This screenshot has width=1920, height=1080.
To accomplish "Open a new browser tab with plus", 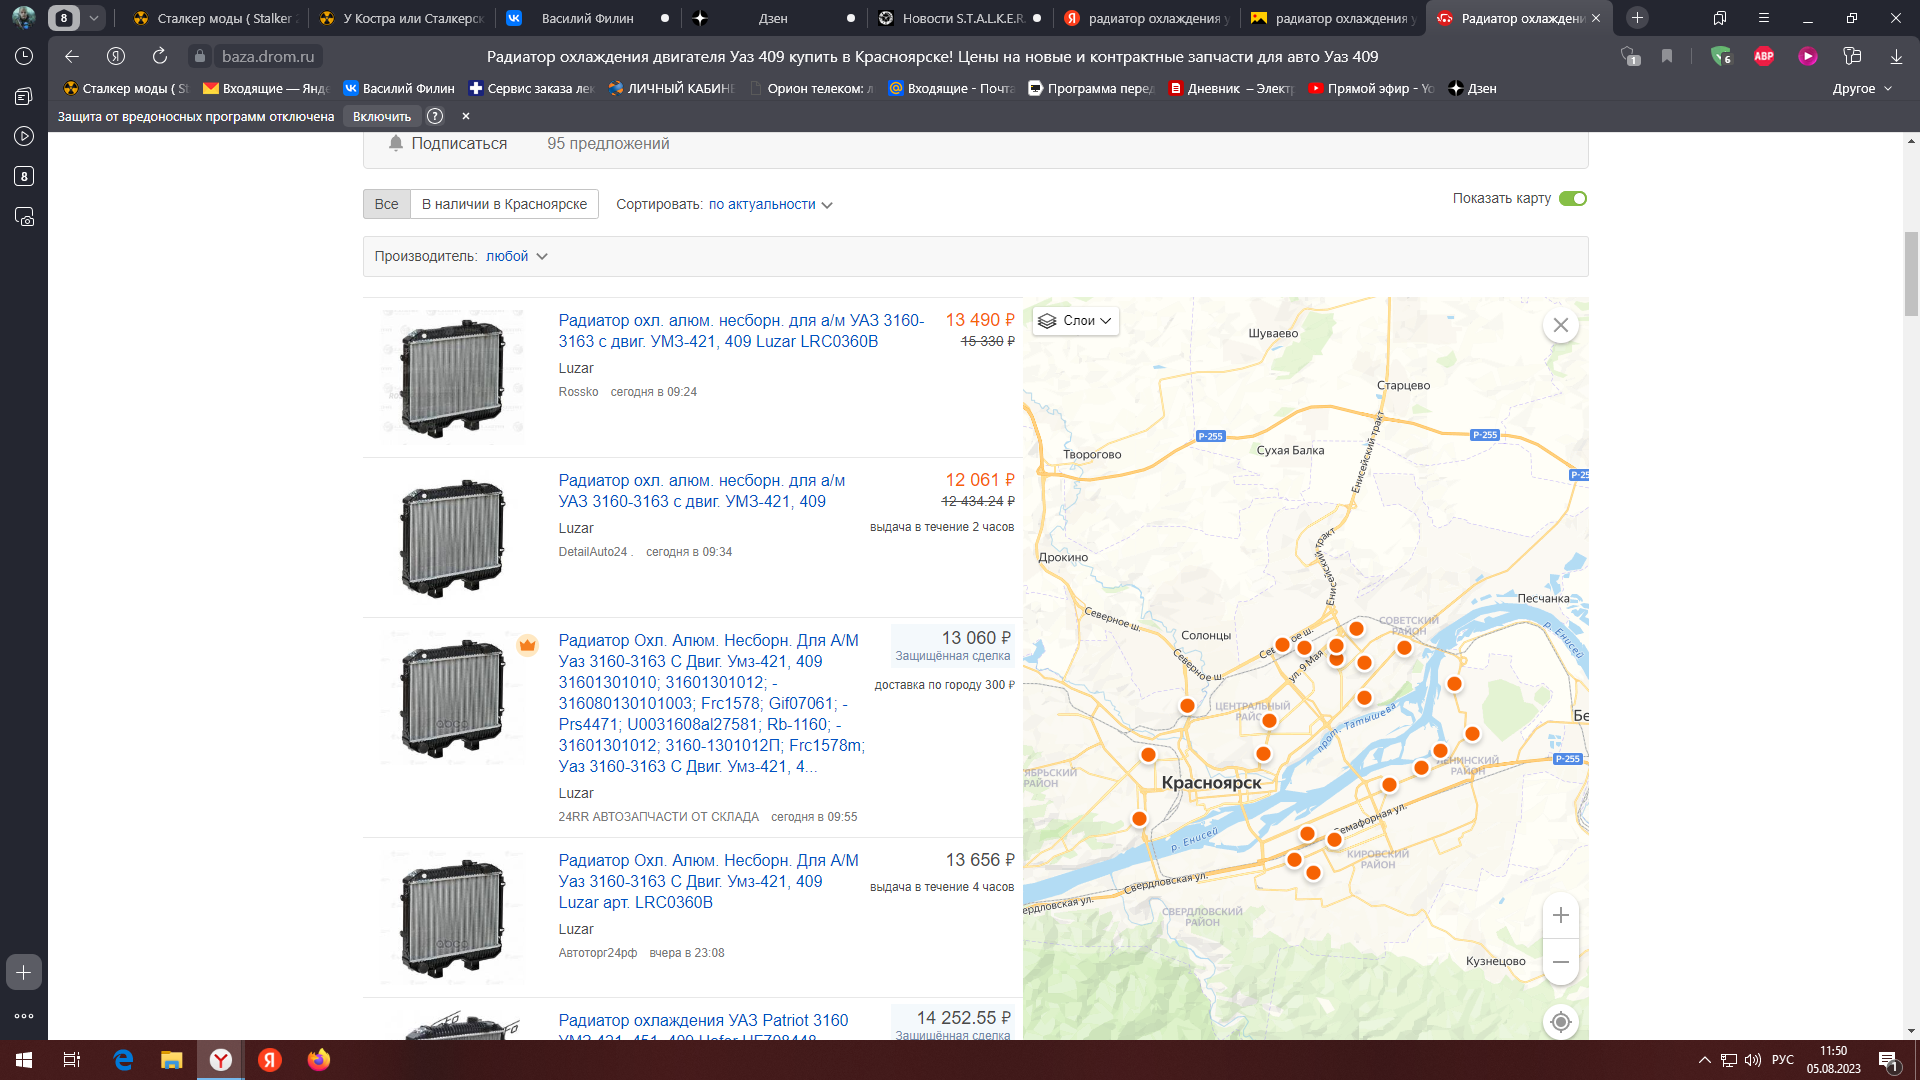I will pyautogui.click(x=1637, y=18).
